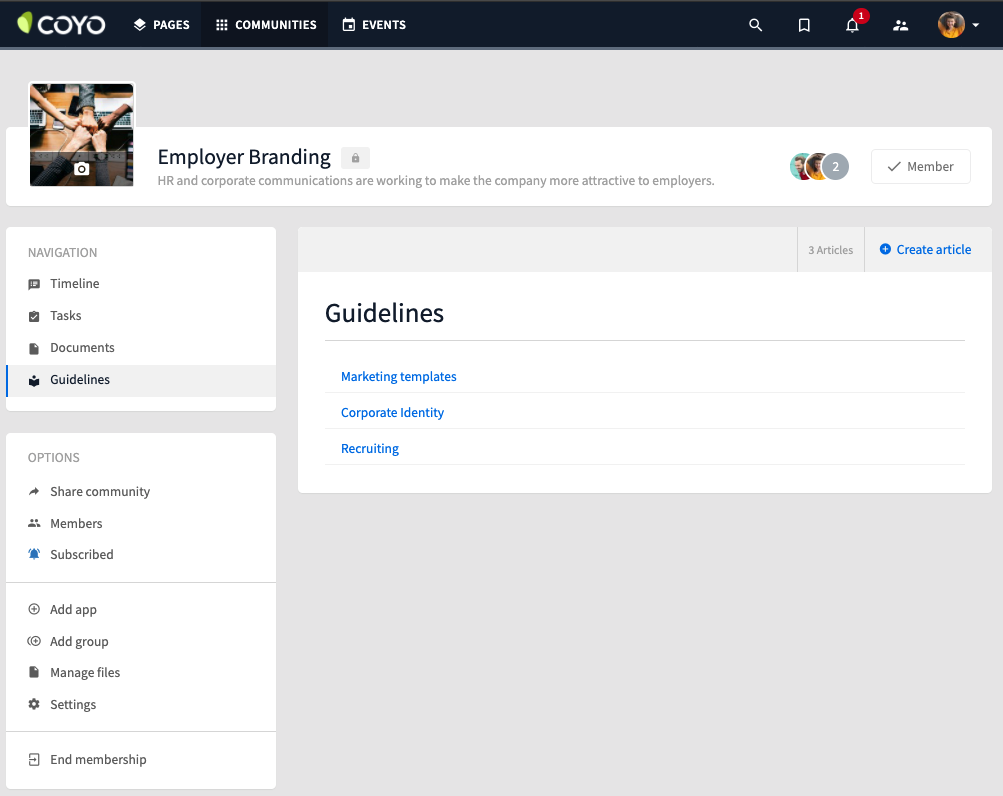Screen dimensions: 1003x796
Task: Click the lock icon beside Employer Branding
Action: pyautogui.click(x=355, y=157)
